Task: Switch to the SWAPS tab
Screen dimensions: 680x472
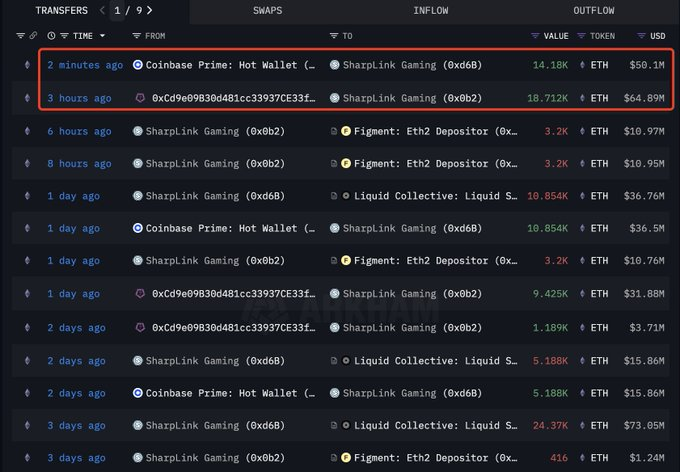Action: click(x=268, y=10)
